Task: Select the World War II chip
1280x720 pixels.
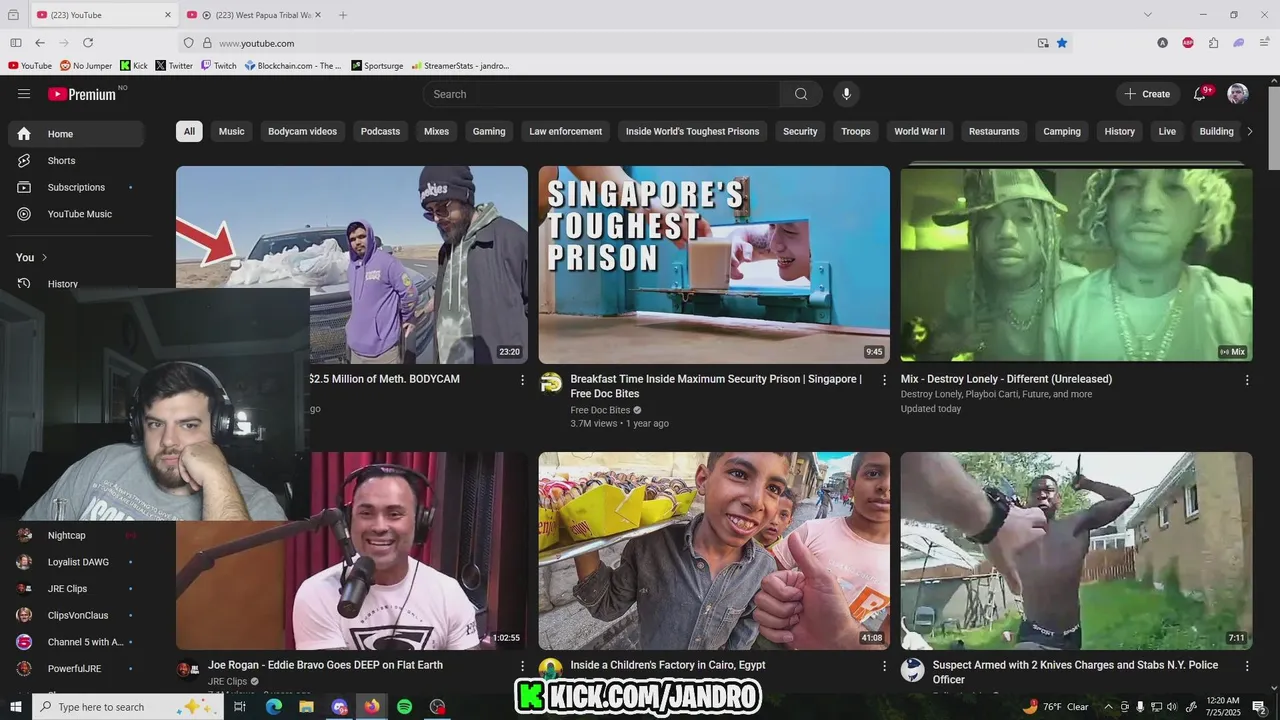Action: 919,131
